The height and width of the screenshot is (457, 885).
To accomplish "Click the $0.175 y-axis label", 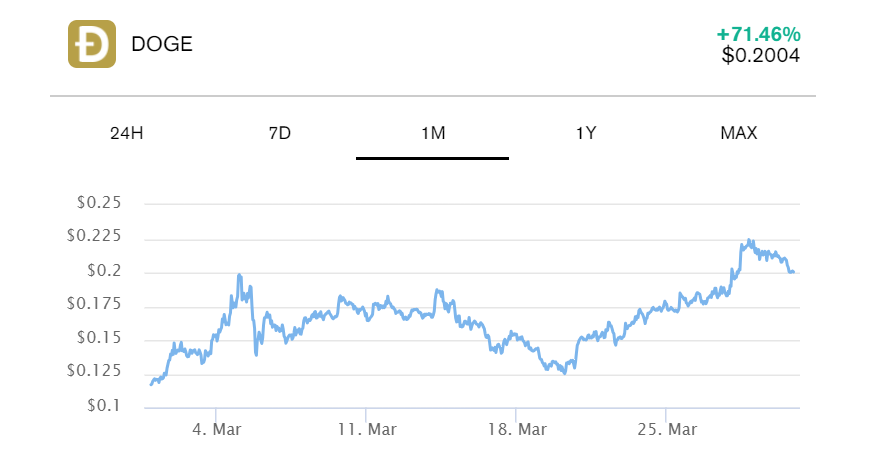I will click(94, 304).
